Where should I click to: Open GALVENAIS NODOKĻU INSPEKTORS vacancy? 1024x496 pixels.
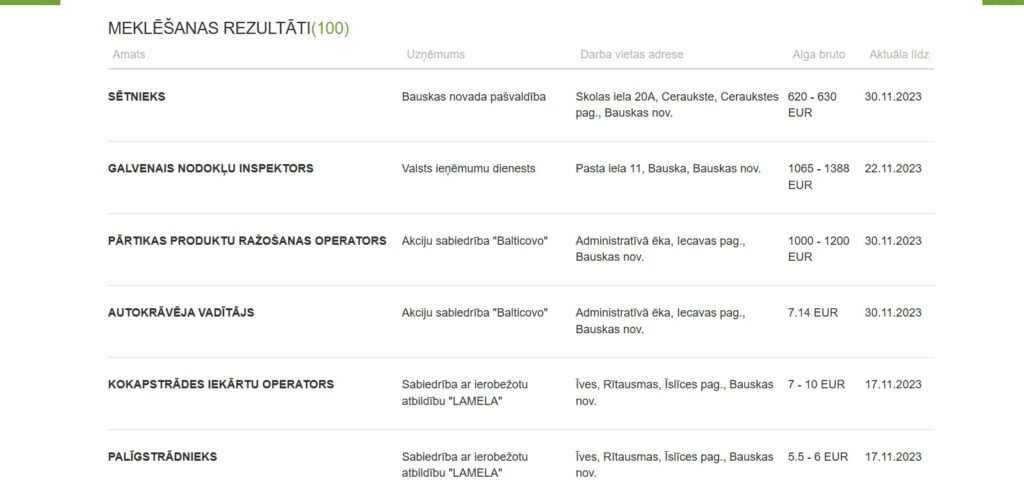(x=210, y=169)
